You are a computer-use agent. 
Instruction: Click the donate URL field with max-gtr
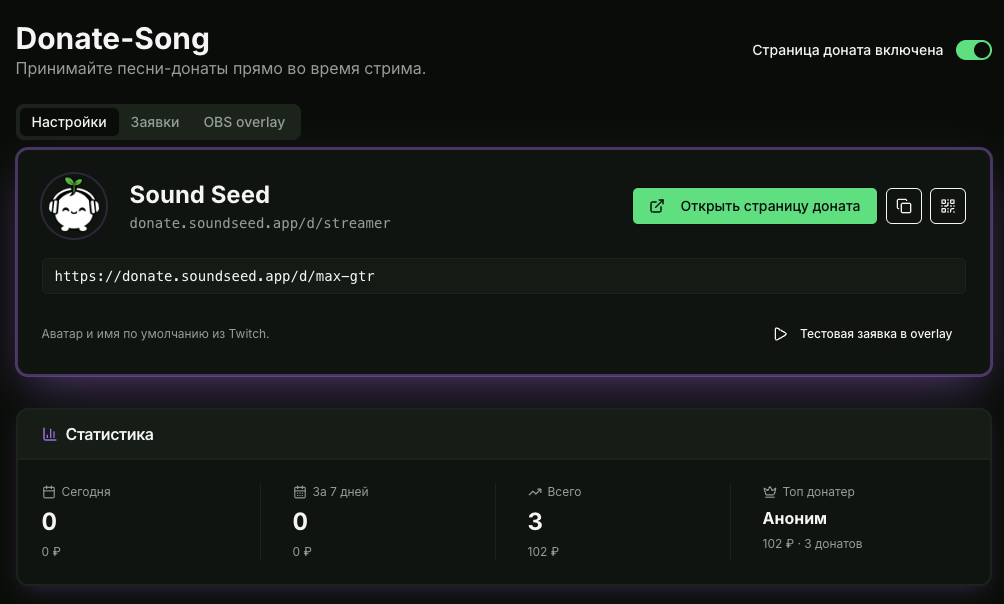[x=503, y=276]
